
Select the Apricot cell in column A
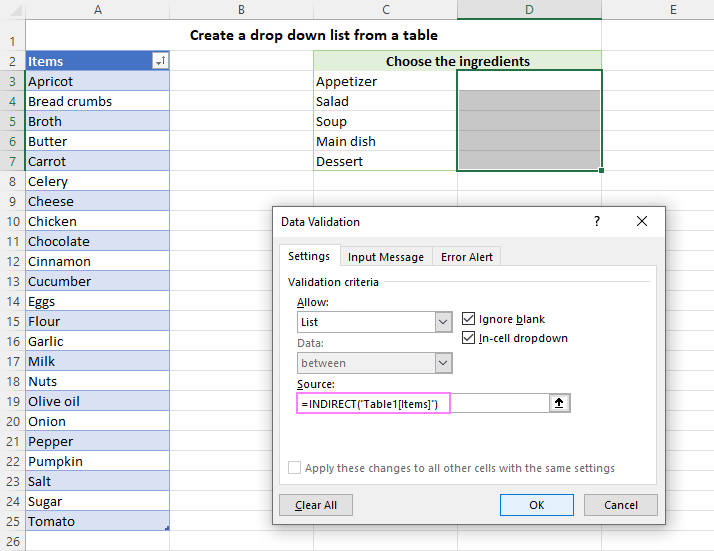point(97,81)
